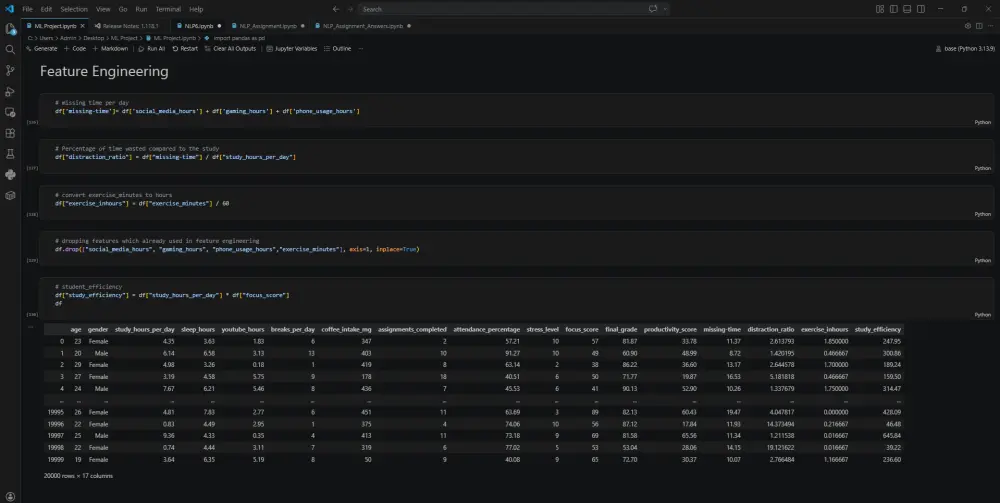
Task: Open the Run and Debug view
Action: 10,92
